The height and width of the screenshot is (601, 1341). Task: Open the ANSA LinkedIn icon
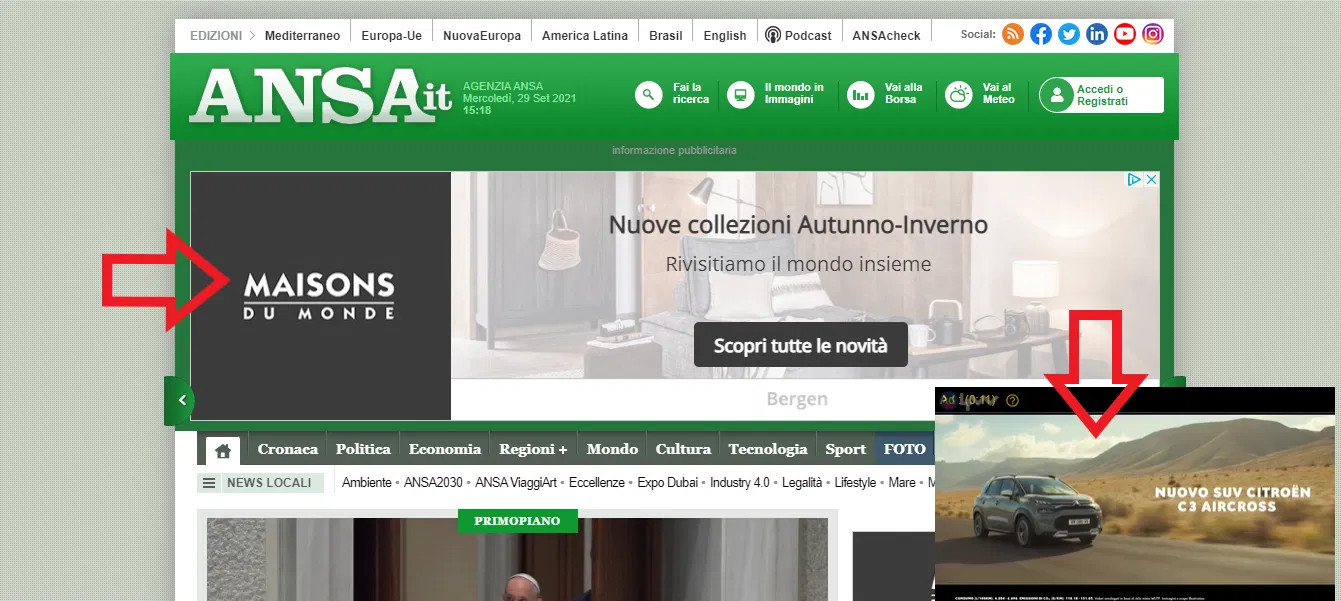pyautogui.click(x=1097, y=34)
